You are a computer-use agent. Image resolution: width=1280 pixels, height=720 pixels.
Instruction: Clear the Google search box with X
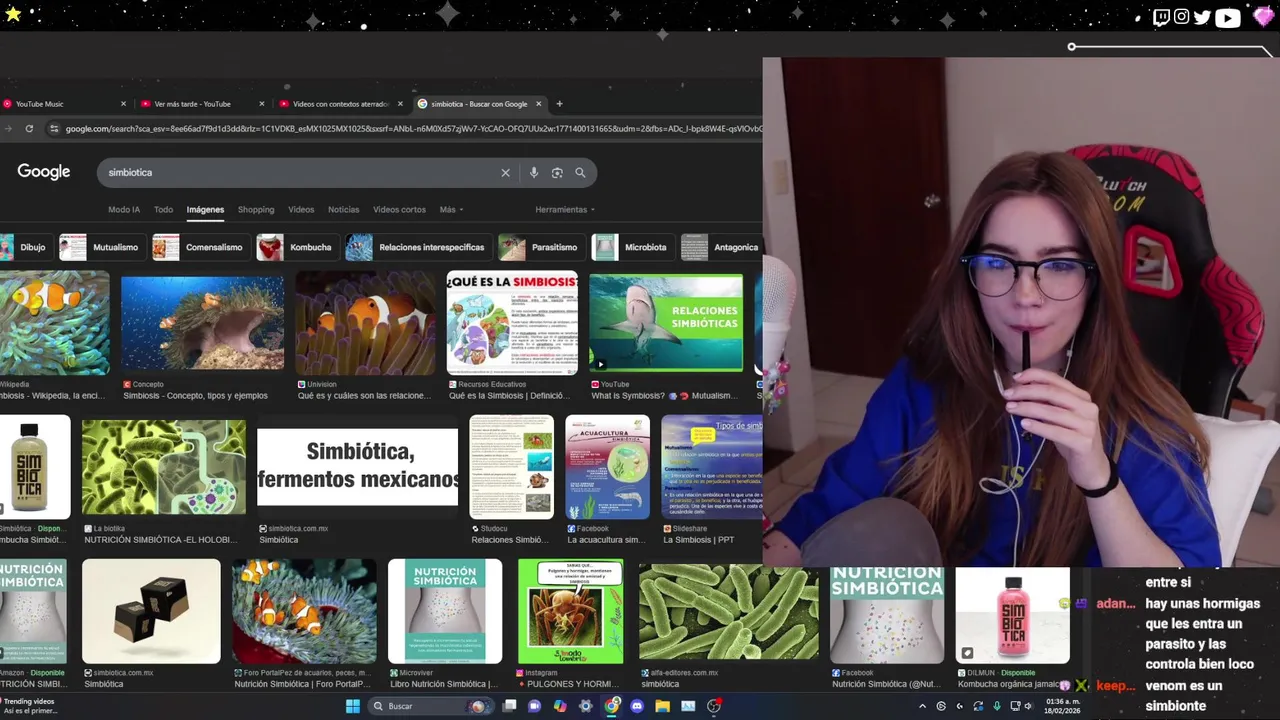coord(505,173)
